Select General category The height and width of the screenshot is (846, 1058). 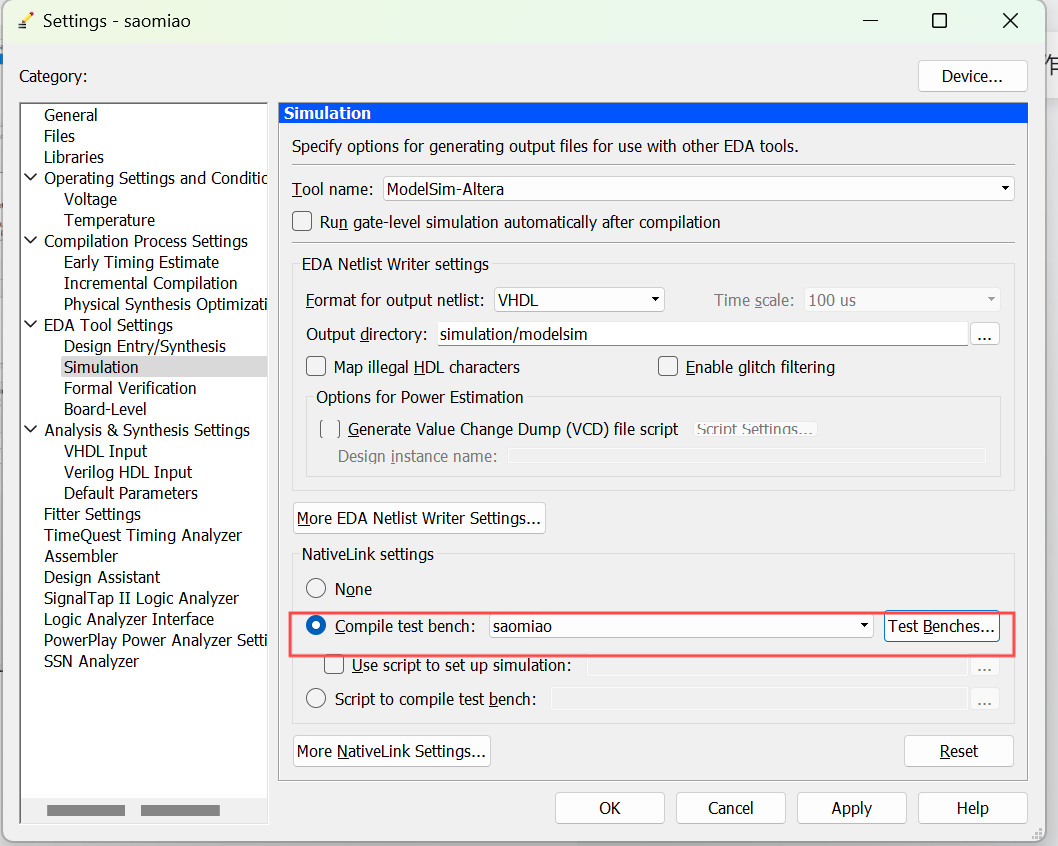pos(71,115)
